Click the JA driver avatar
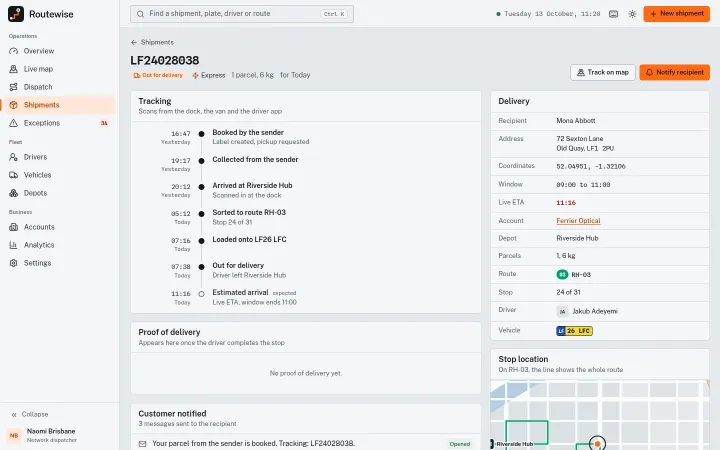 coord(562,312)
